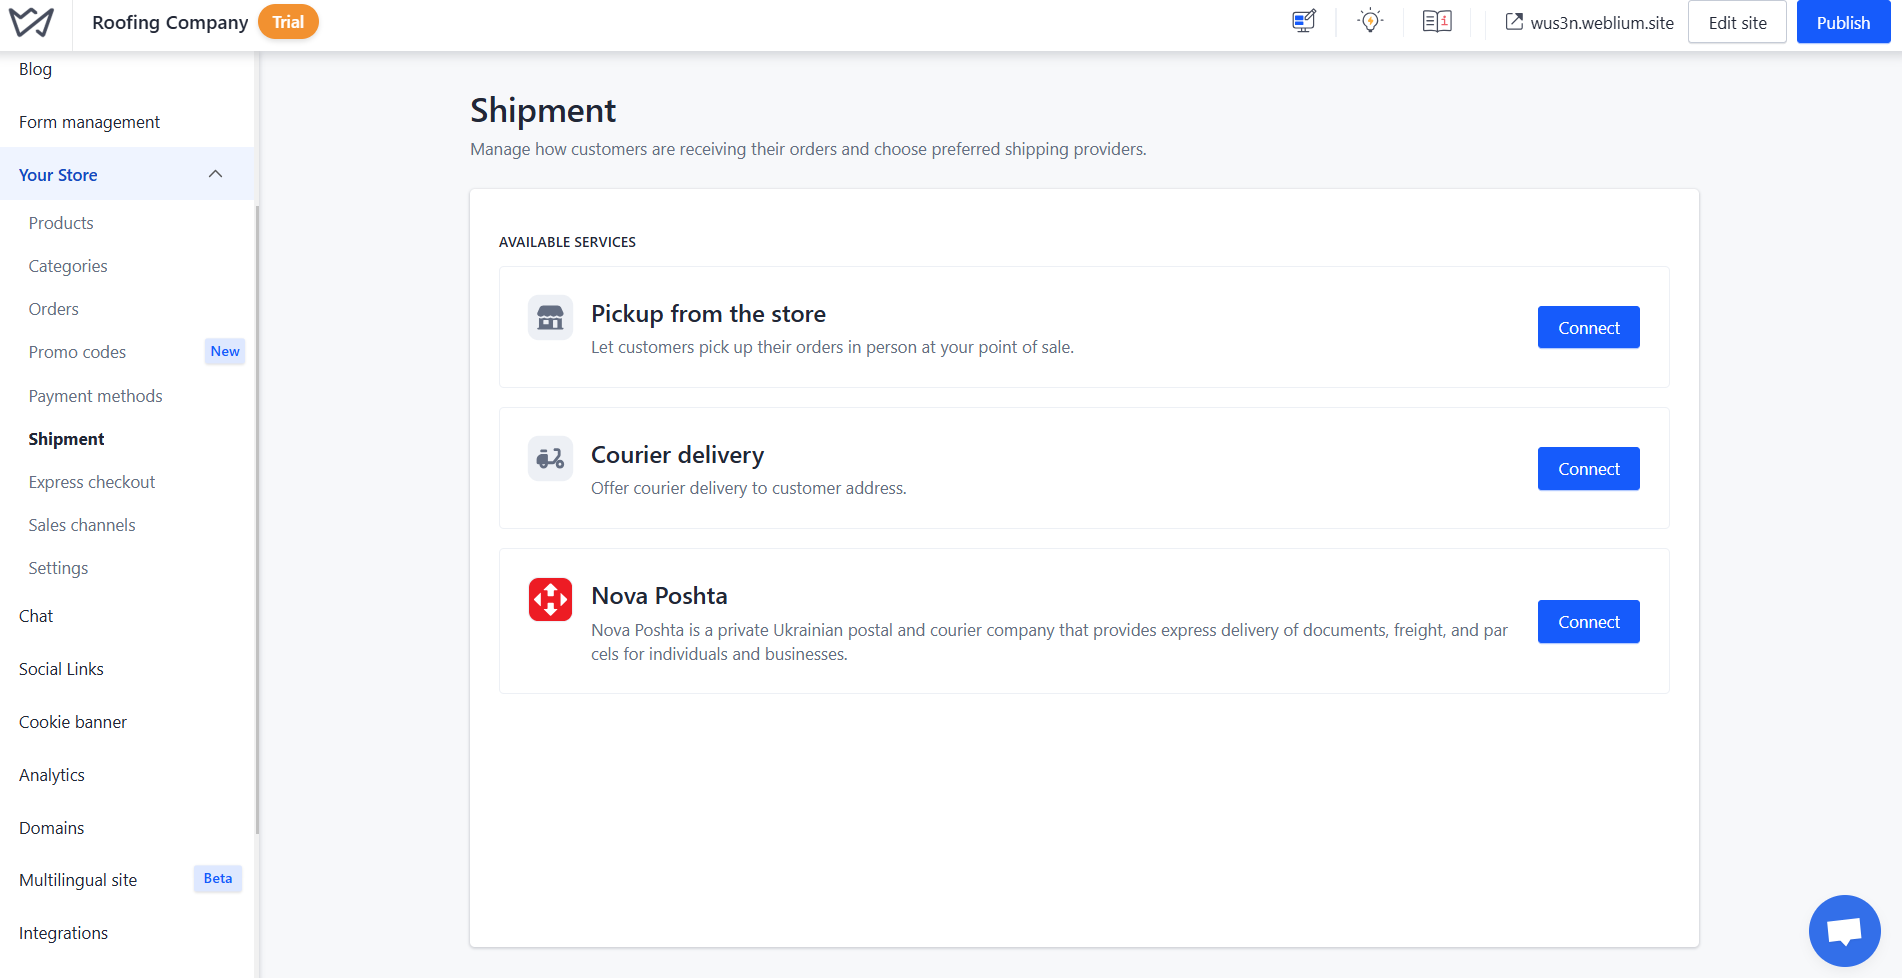
Task: Open the site preview monitor icon
Action: pos(1303,22)
